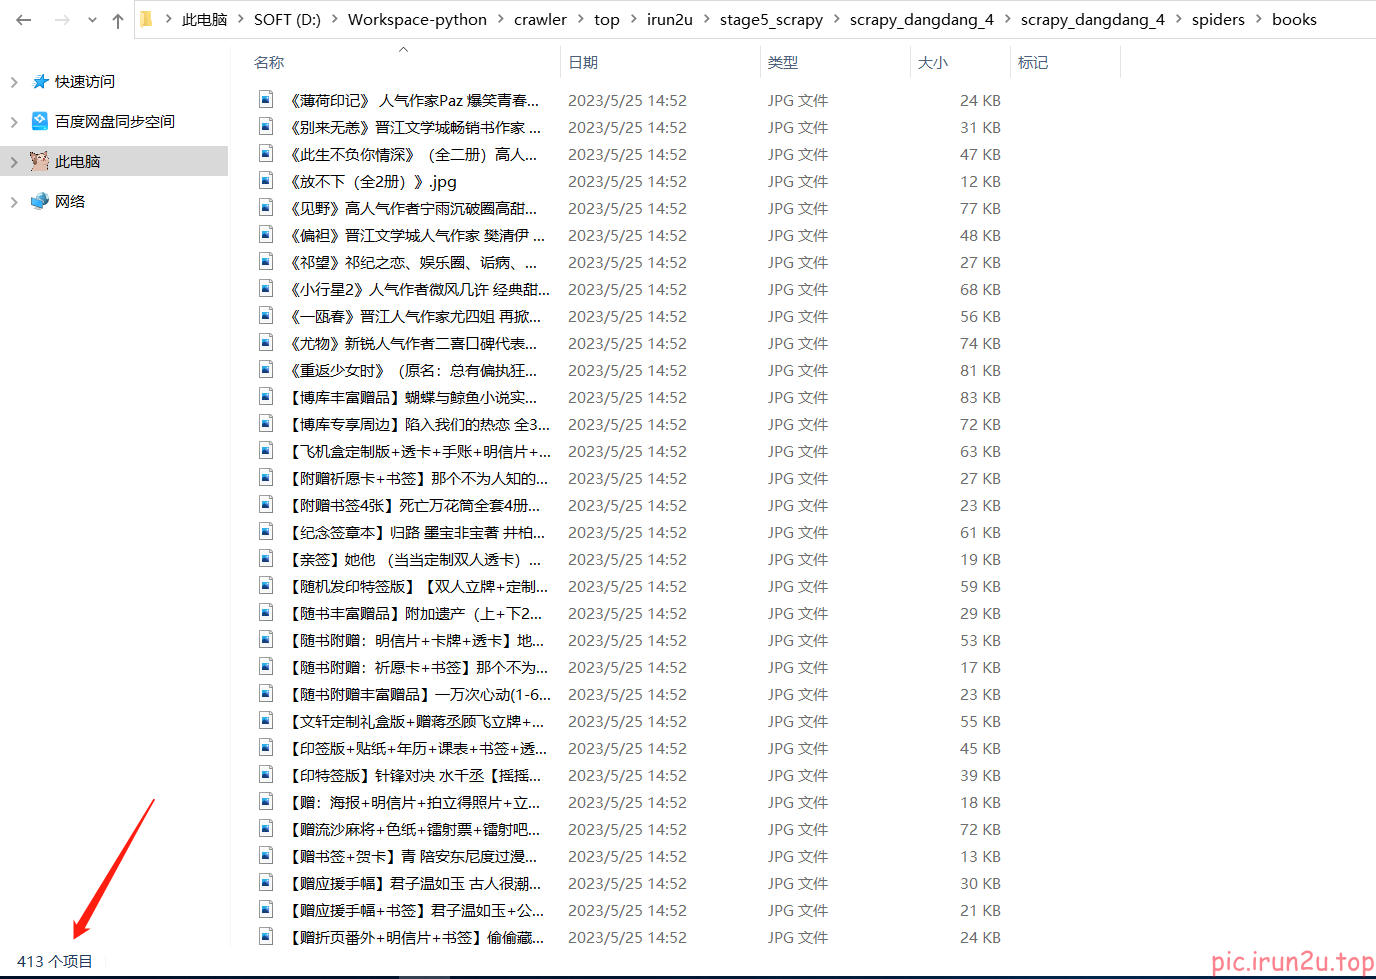Go to crawler folder in address path
This screenshot has width=1376, height=979.
540,20
